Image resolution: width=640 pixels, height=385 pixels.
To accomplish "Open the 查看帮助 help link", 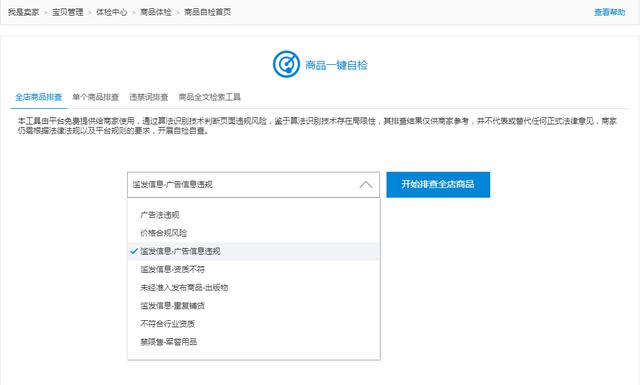I will tap(609, 12).
